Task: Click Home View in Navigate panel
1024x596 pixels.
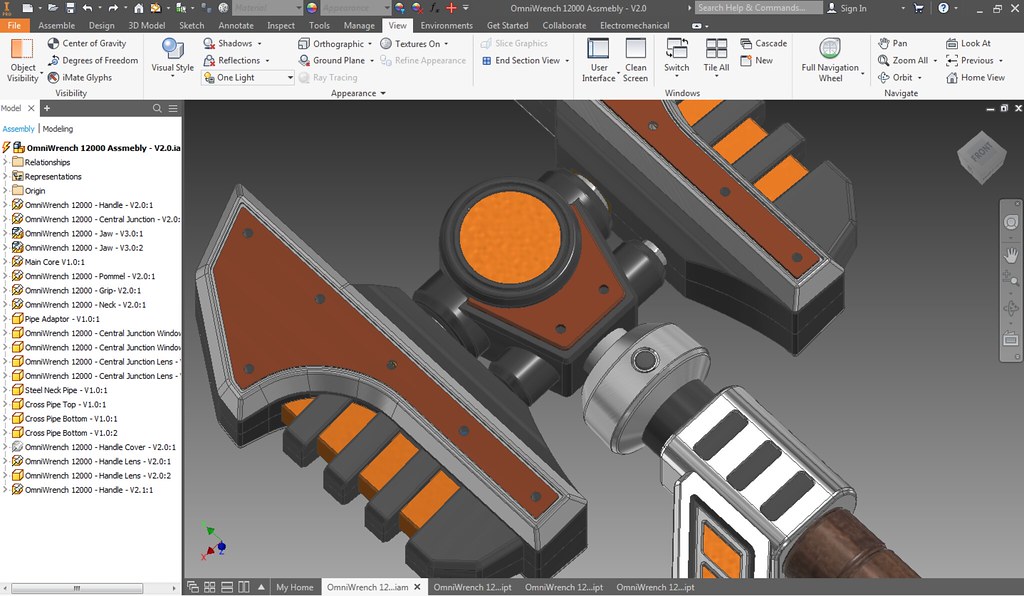Action: tap(975, 77)
